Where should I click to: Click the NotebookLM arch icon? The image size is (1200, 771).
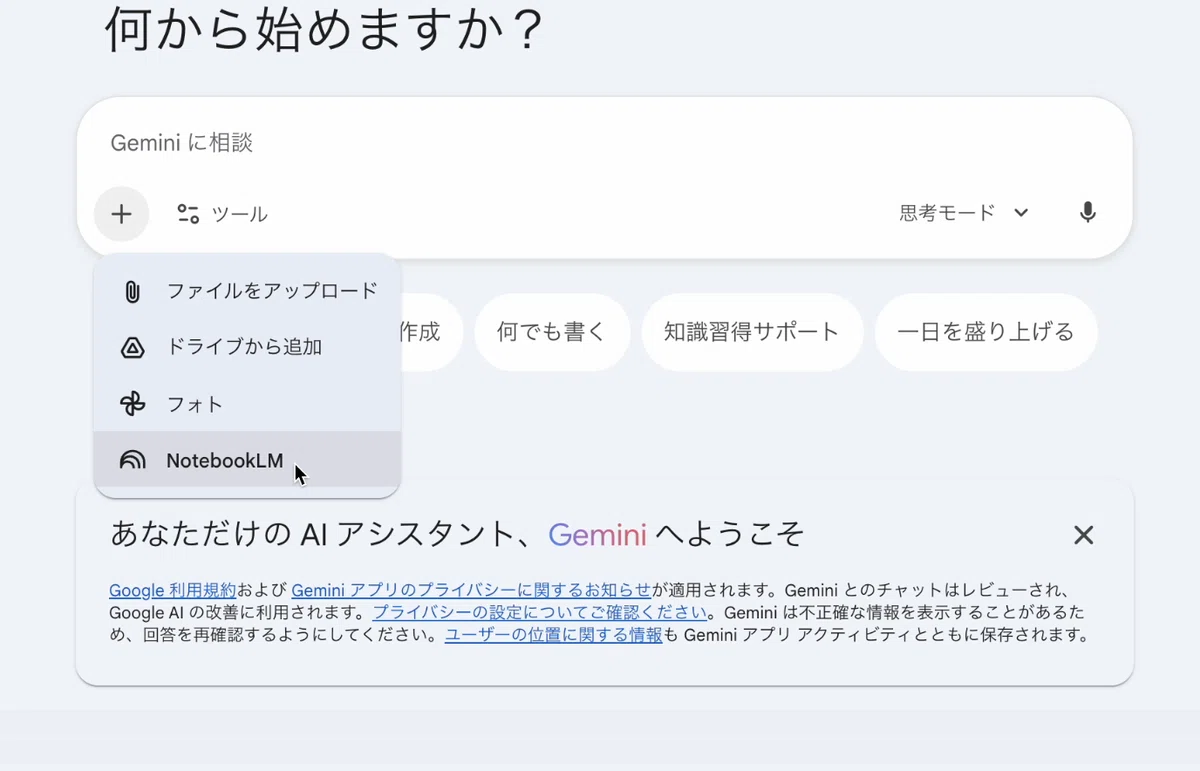coord(132,461)
